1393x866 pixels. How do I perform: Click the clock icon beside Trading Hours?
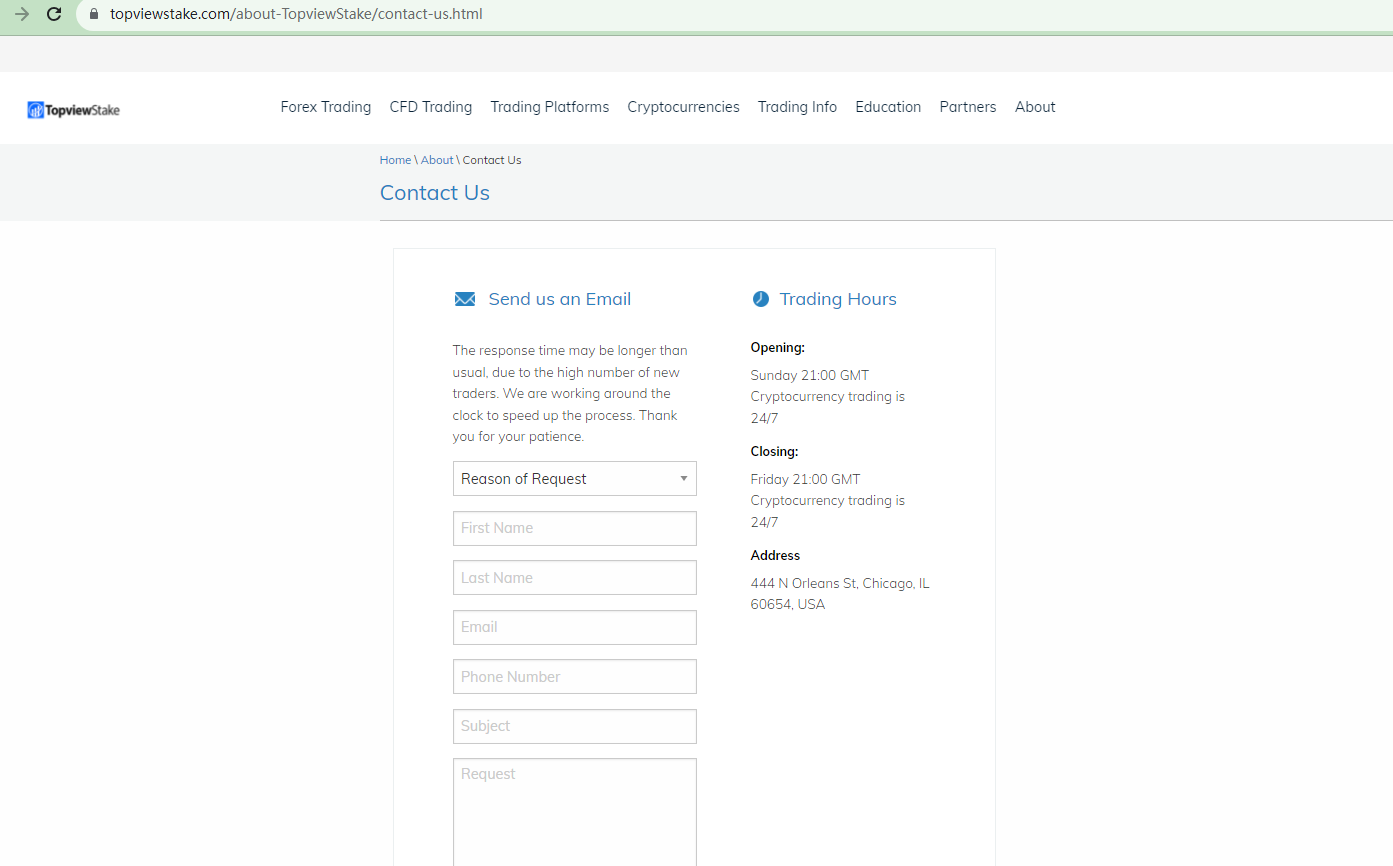point(760,299)
